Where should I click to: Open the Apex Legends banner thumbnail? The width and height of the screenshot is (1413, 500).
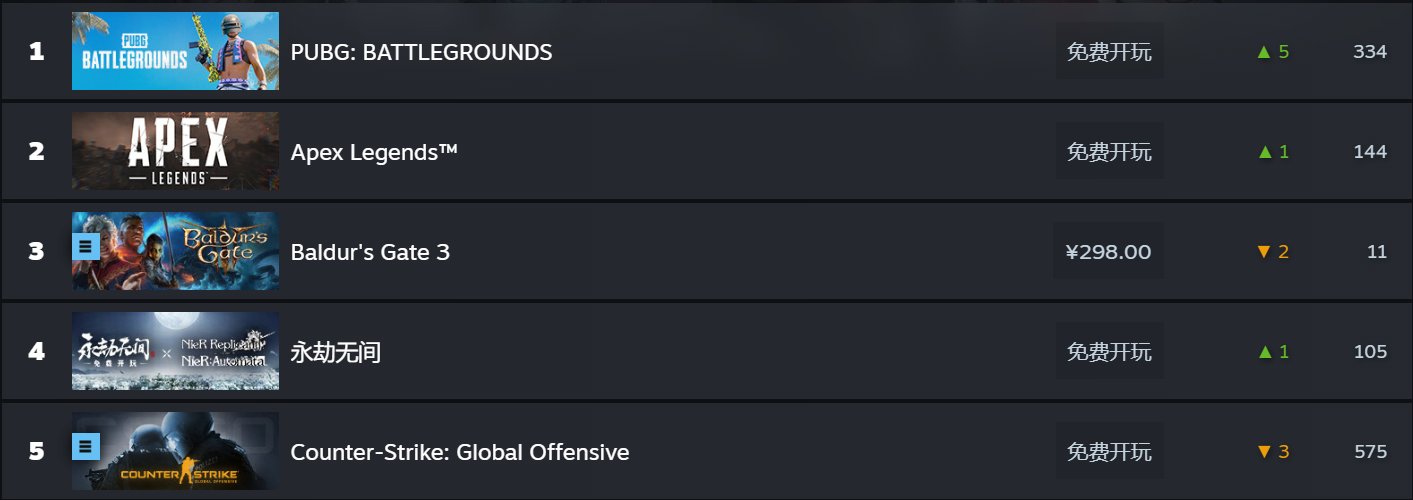tap(175, 151)
